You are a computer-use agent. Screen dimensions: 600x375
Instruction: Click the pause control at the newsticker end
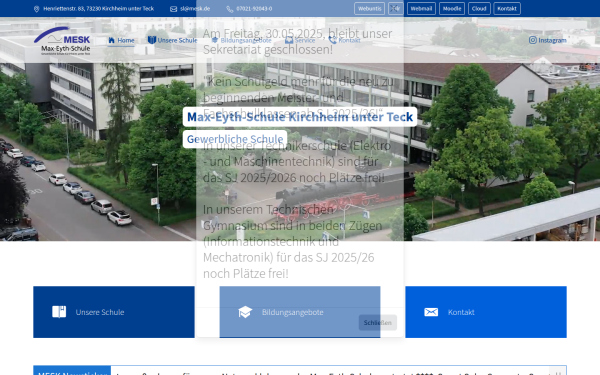(x=558, y=372)
